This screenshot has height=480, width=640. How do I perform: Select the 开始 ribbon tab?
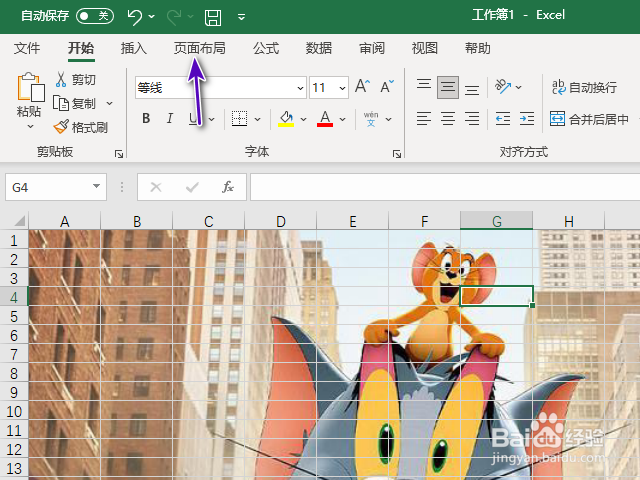pos(81,48)
